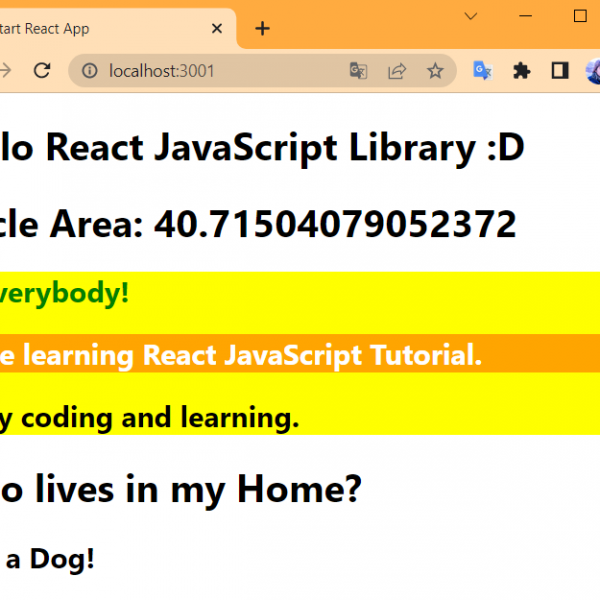Go back using the back arrow
600x600 pixels.
[5, 71]
